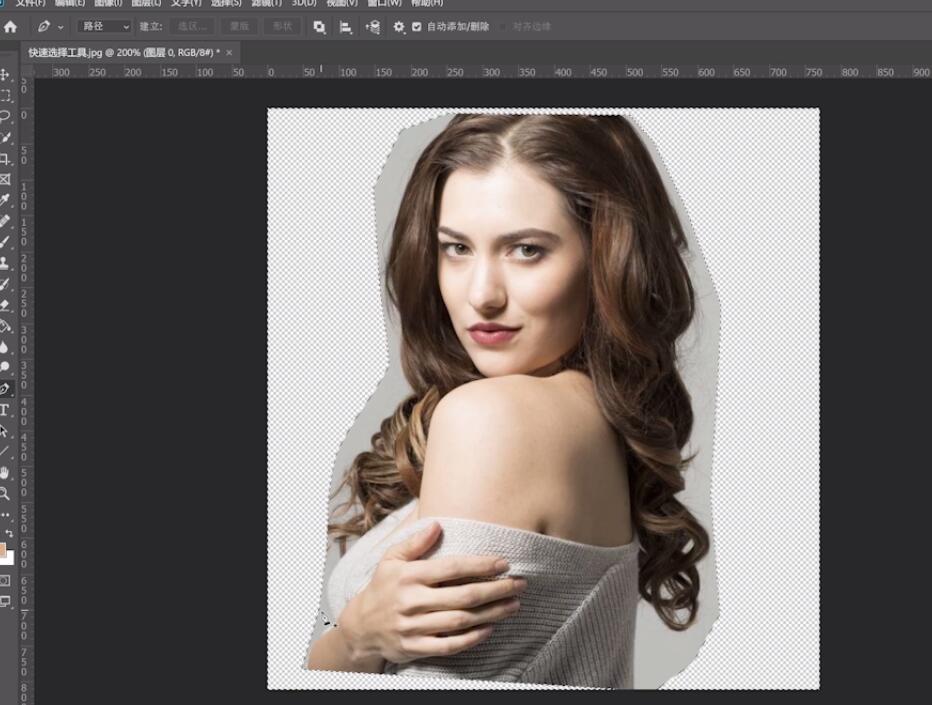Open the path arrangement options
The width and height of the screenshot is (932, 705).
[x=373, y=27]
